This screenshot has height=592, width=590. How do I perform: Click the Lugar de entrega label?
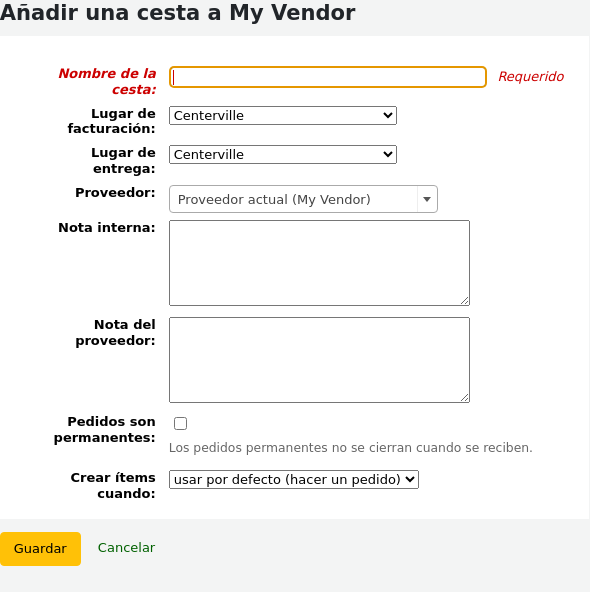(x=123, y=160)
